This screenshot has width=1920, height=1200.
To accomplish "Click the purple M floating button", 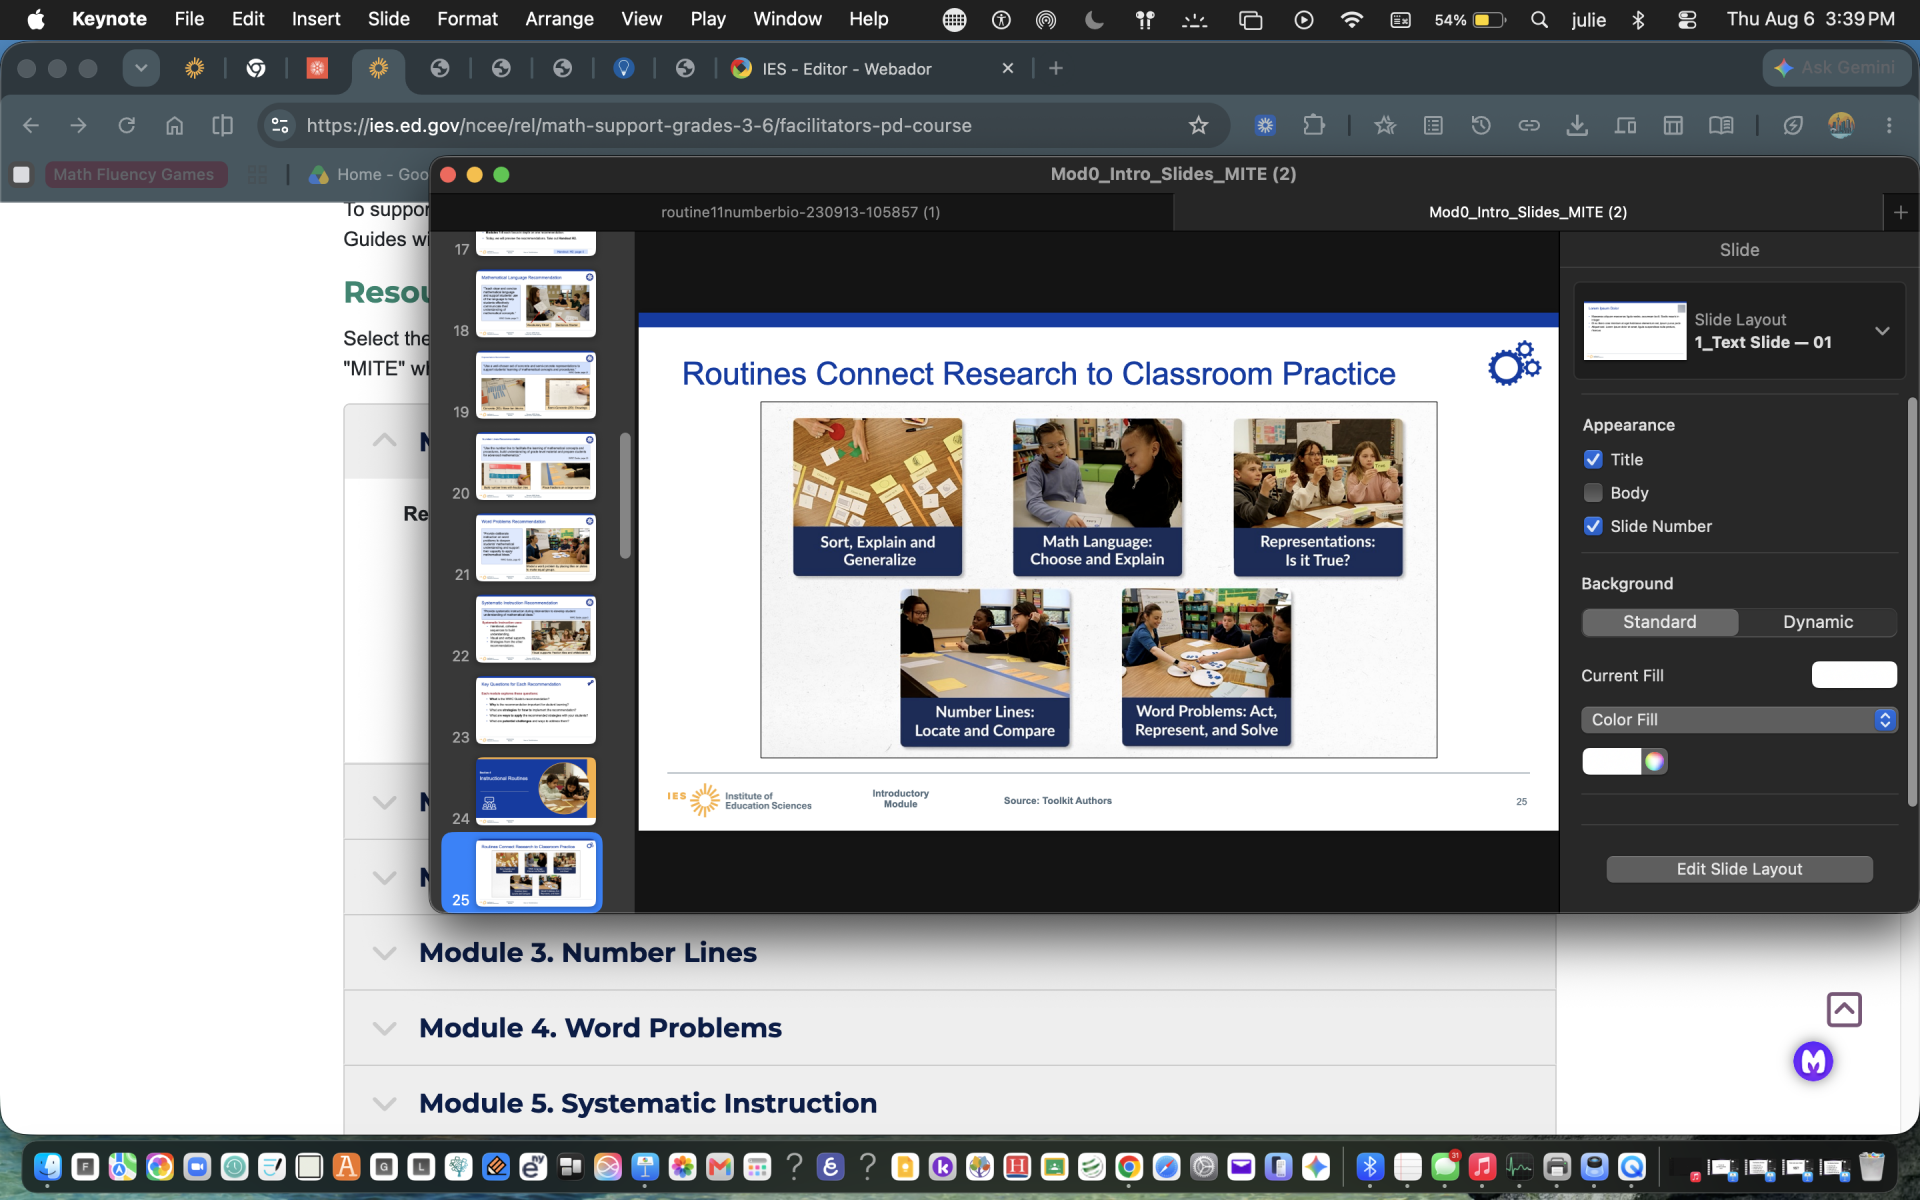I will point(1813,1061).
